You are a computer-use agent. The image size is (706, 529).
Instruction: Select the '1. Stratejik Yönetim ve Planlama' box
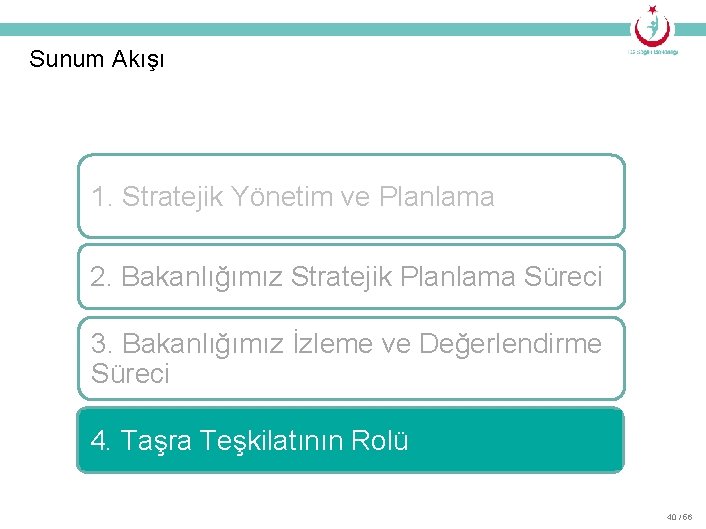pyautogui.click(x=351, y=196)
